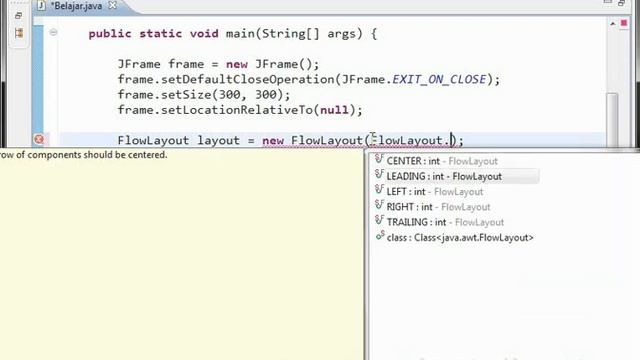The height and width of the screenshot is (360, 640).
Task: Click the Java file icon on Belajar.java tab
Action: 41,6
